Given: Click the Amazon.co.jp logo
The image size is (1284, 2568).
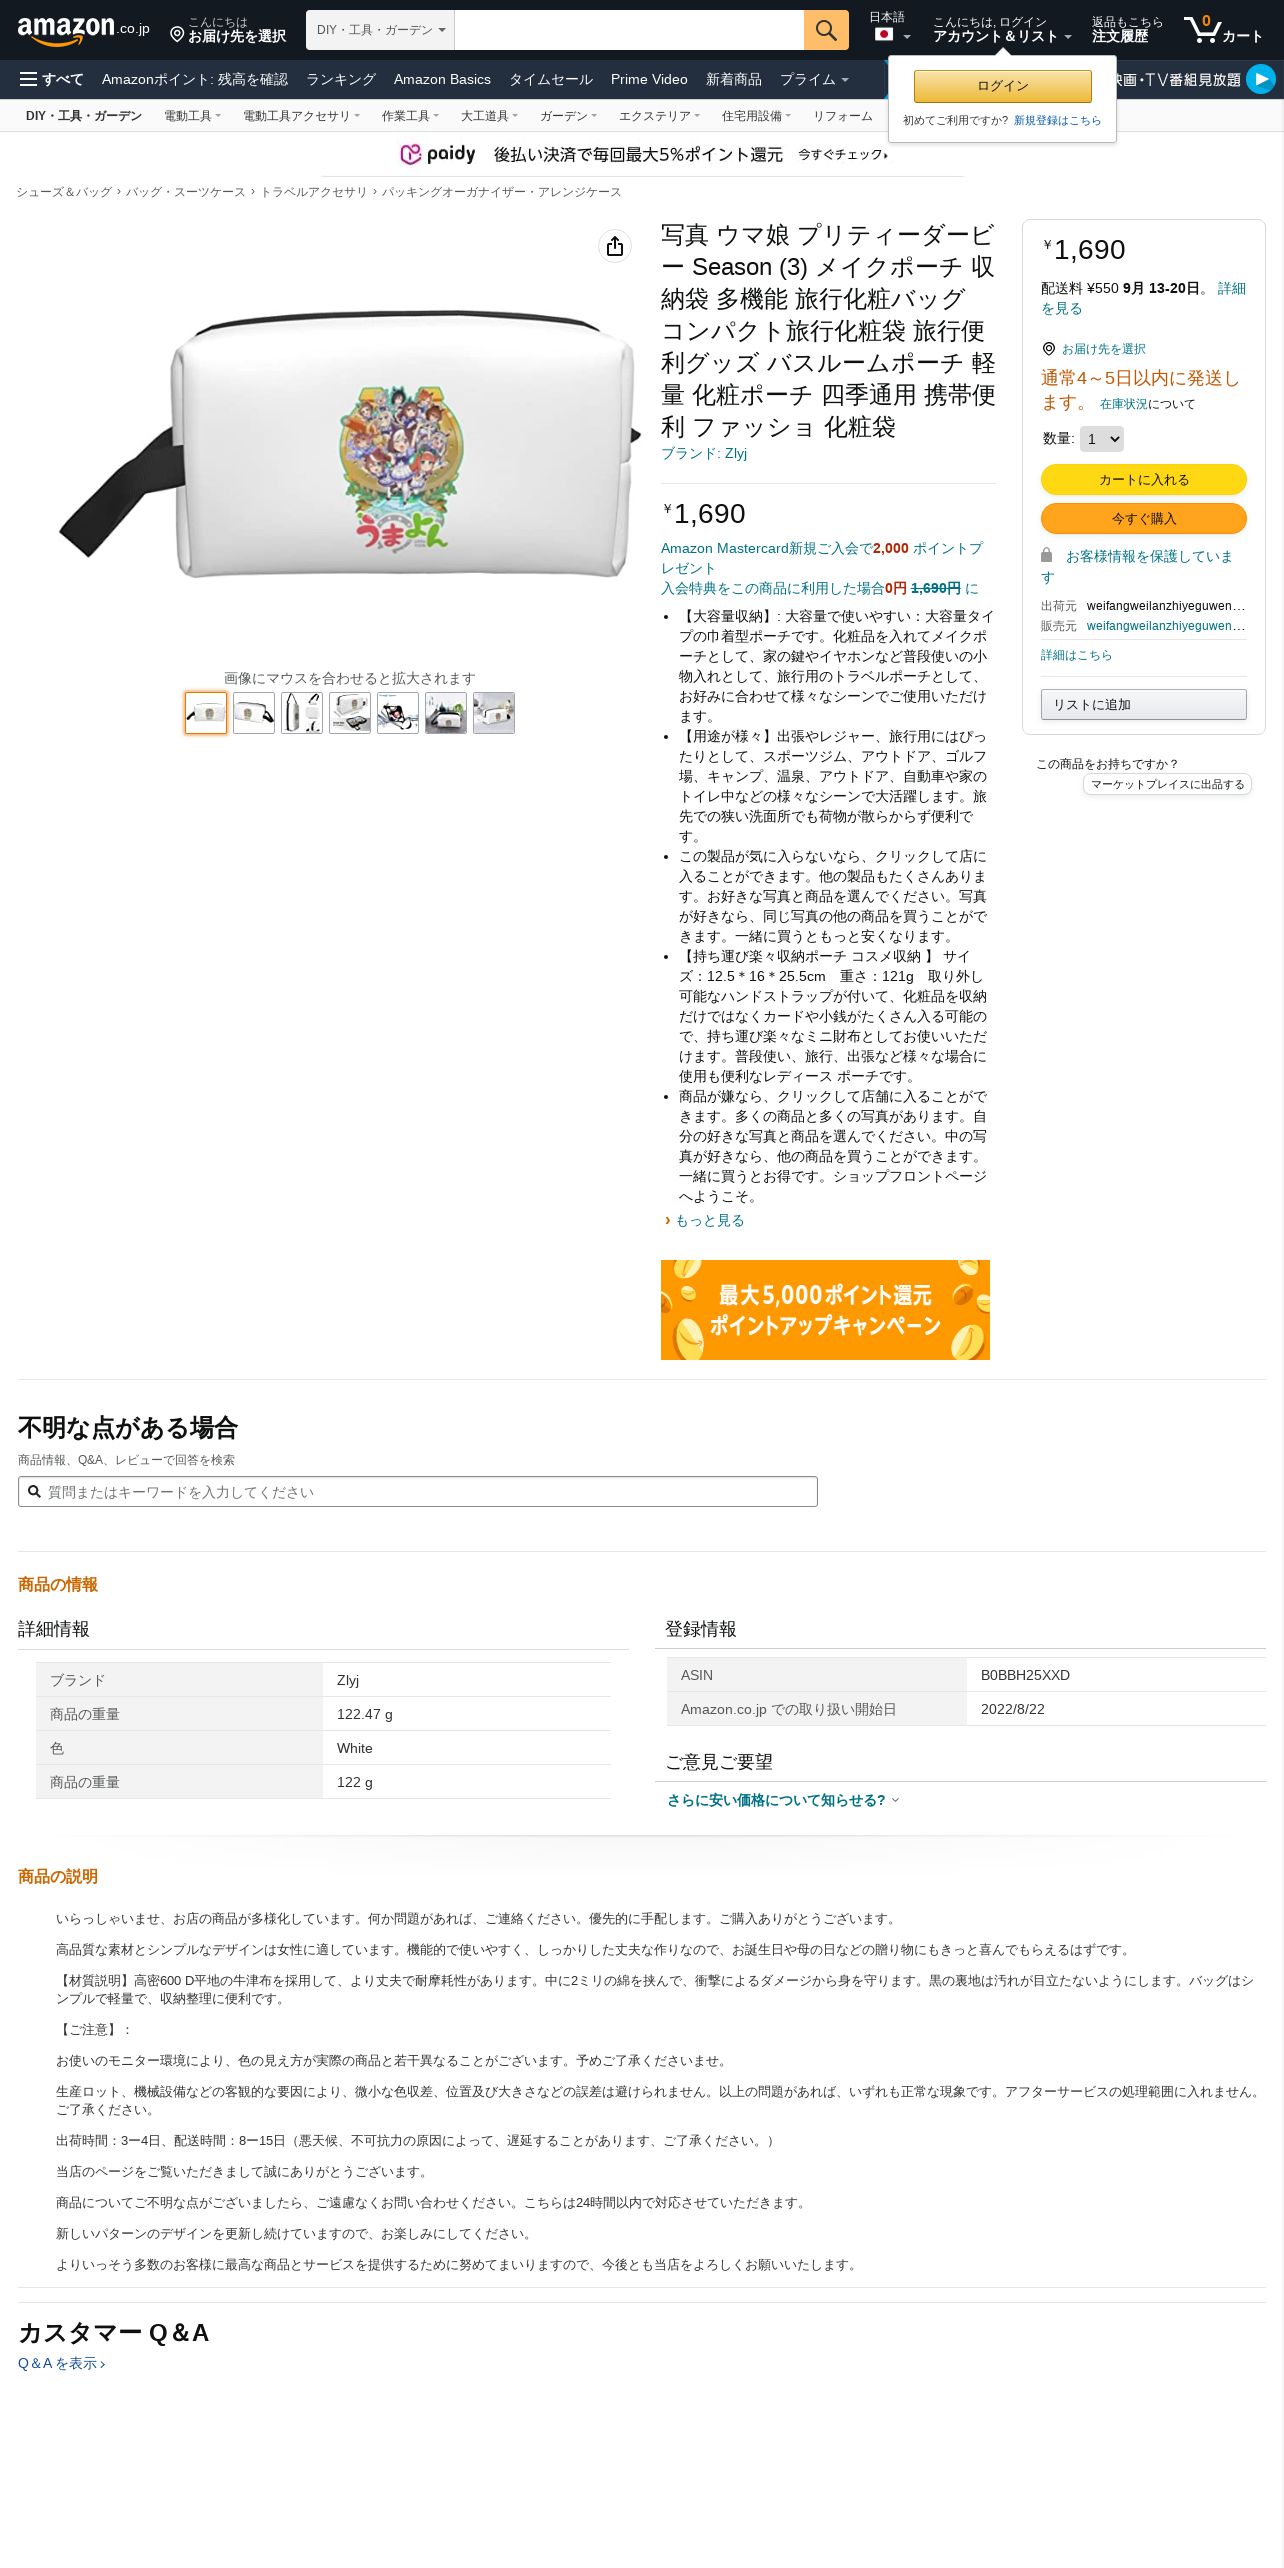Looking at the screenshot, I should 83,30.
